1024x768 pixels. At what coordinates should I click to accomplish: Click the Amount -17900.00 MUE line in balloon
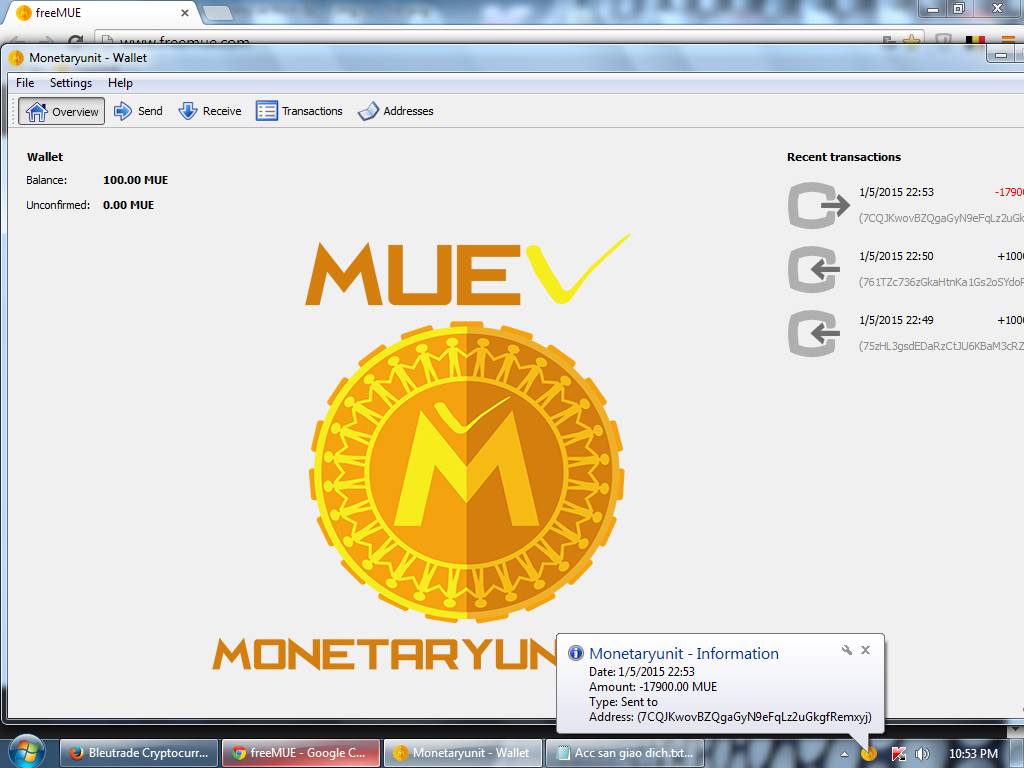click(x=653, y=687)
